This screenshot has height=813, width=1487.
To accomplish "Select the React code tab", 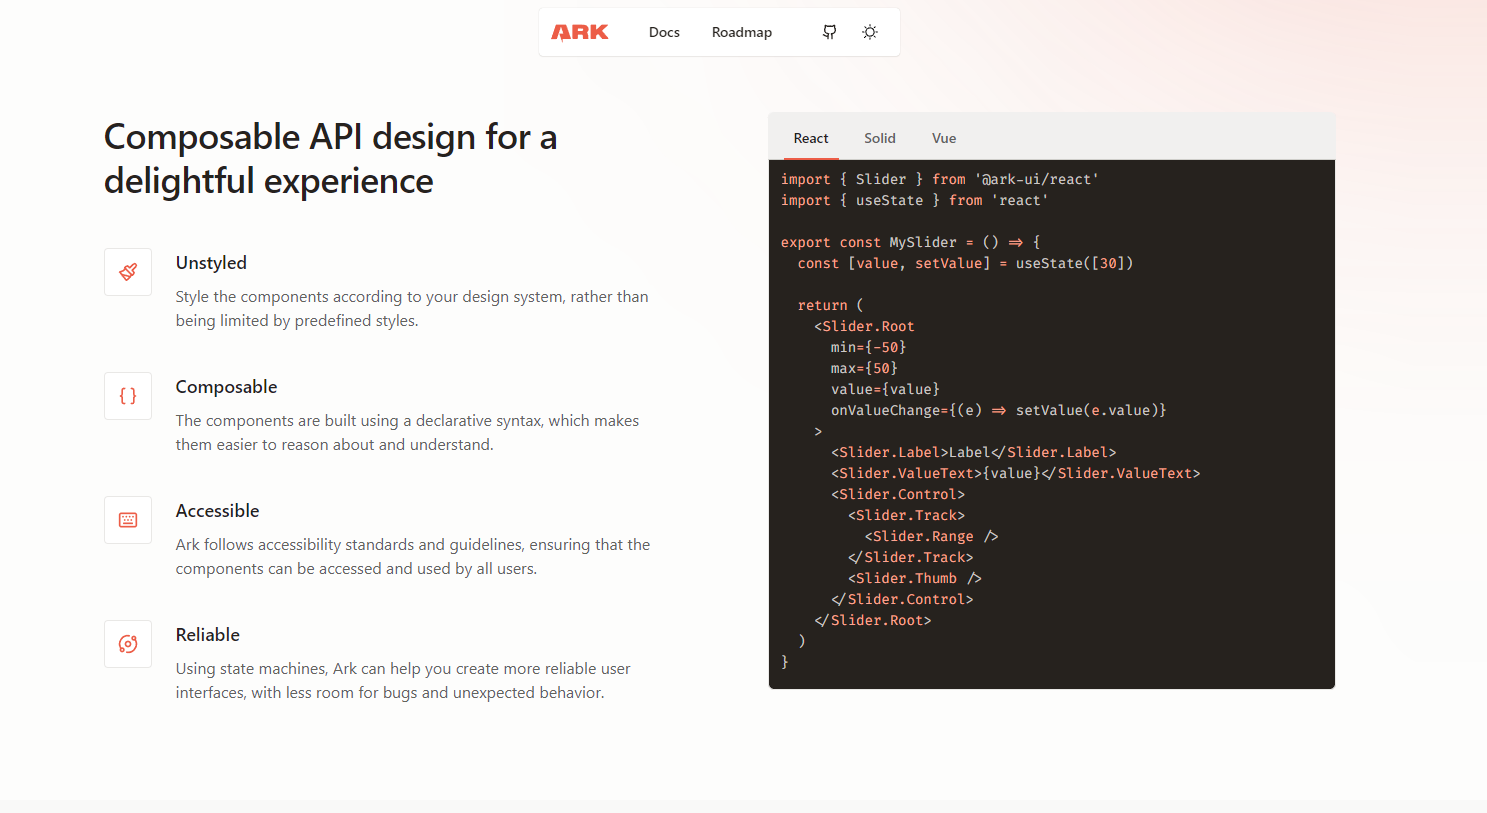I will 811,138.
